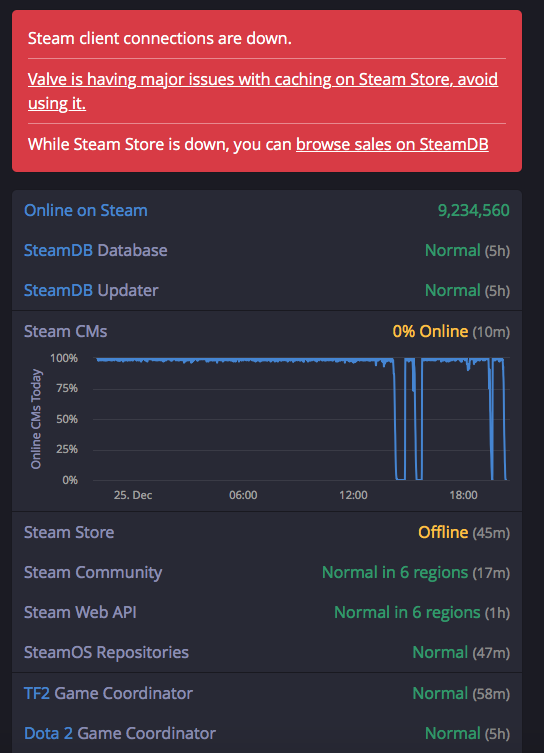
Task: Click the Offline status for Steam Store
Action: click(x=443, y=532)
